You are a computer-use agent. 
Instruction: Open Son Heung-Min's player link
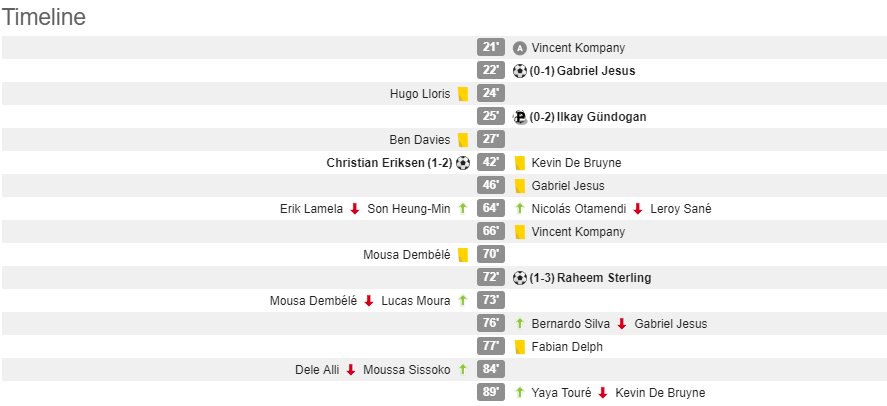coord(408,209)
